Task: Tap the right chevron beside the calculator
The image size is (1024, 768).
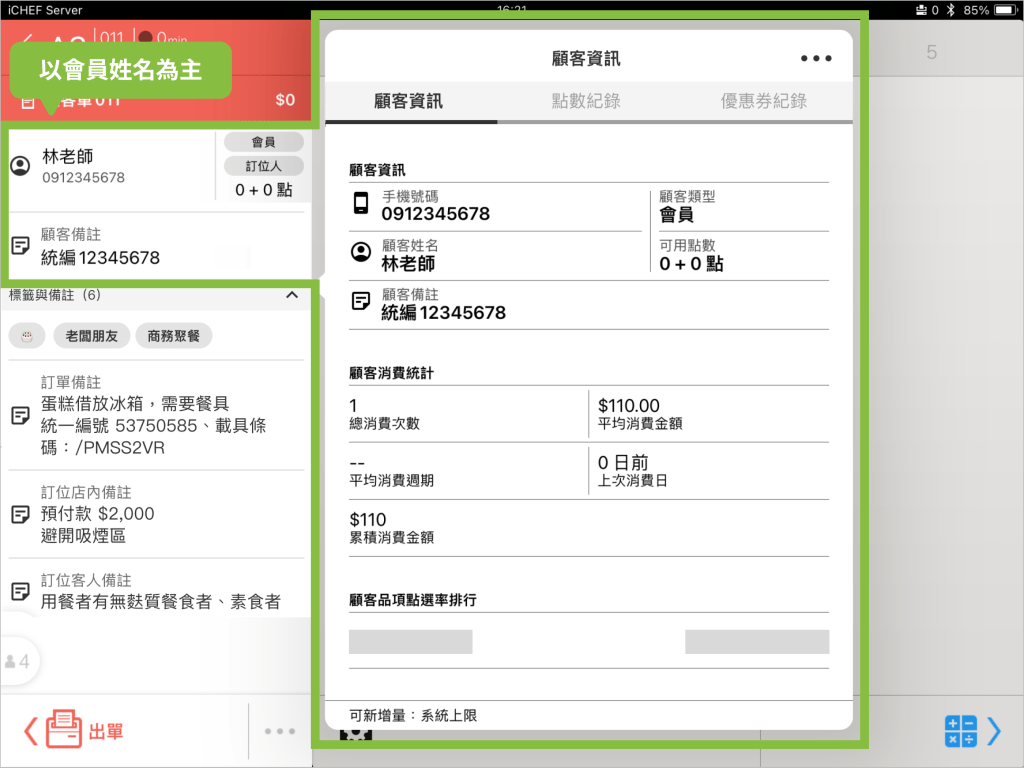Action: 994,731
